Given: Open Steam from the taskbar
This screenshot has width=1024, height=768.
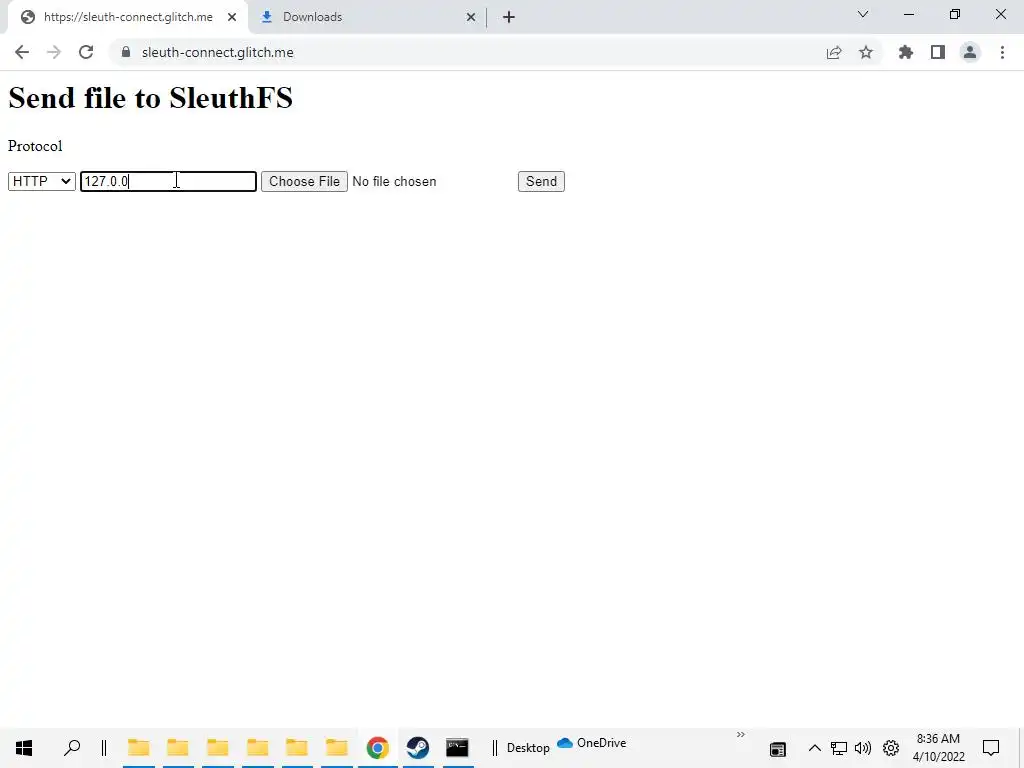Looking at the screenshot, I should tap(417, 748).
